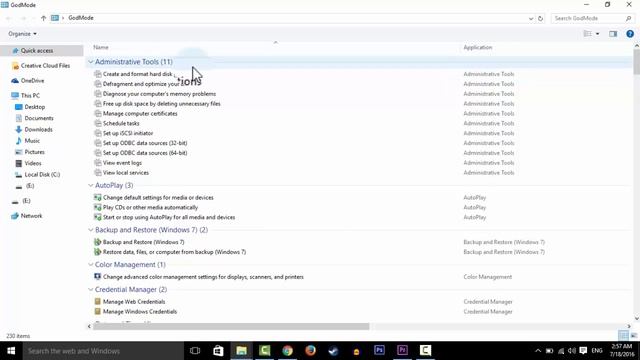
Task: Click the taskbar search box
Action: [103, 351]
